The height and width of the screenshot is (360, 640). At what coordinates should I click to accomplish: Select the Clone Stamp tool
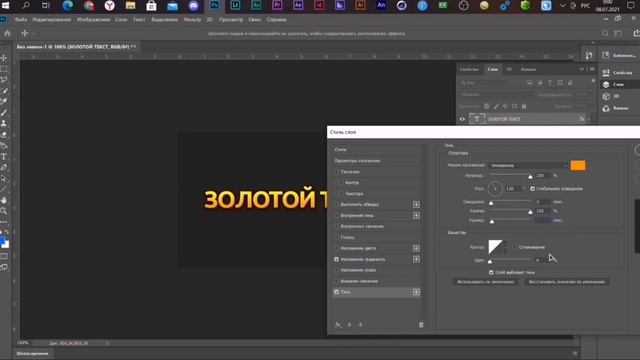pyautogui.click(x=4, y=123)
